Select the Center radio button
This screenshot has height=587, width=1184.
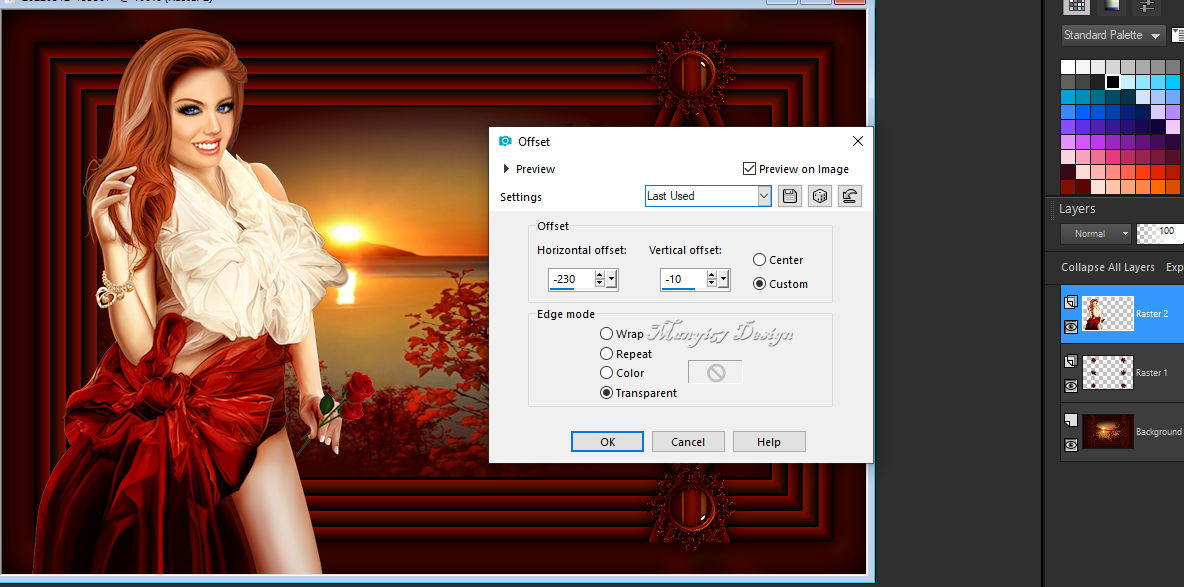tap(760, 260)
